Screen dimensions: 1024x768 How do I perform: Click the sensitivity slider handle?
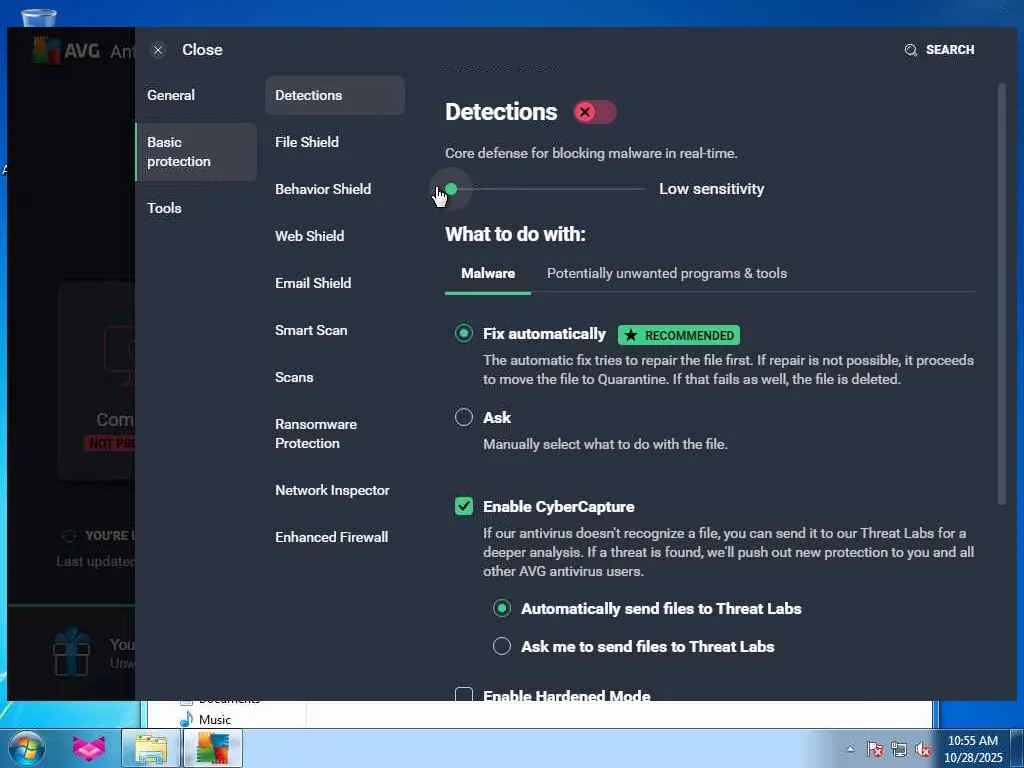451,189
